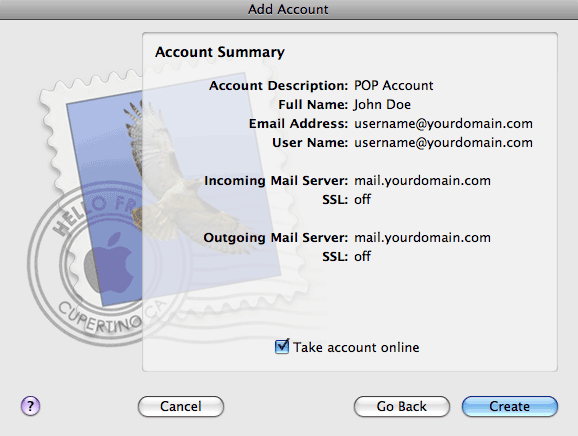This screenshot has width=578, height=436.
Task: Click the value beside User Name label
Action: pos(443,143)
